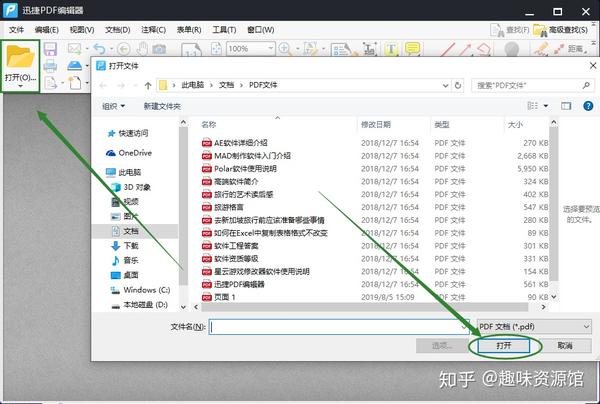
Task: Click 文档 in the address breadcrumb
Action: click(x=226, y=85)
